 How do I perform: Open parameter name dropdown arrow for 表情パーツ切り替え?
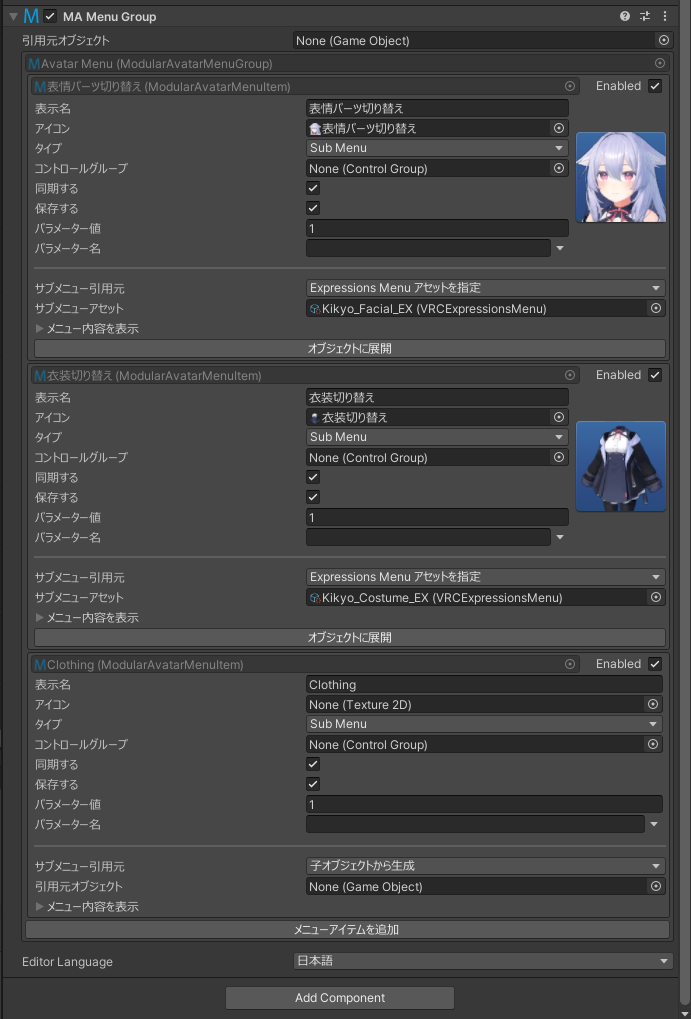[560, 248]
